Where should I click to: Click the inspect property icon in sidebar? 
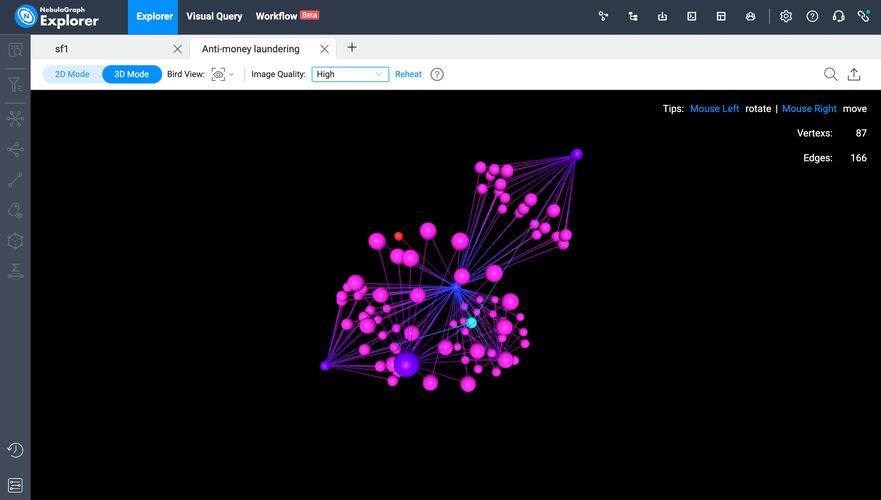(x=15, y=211)
